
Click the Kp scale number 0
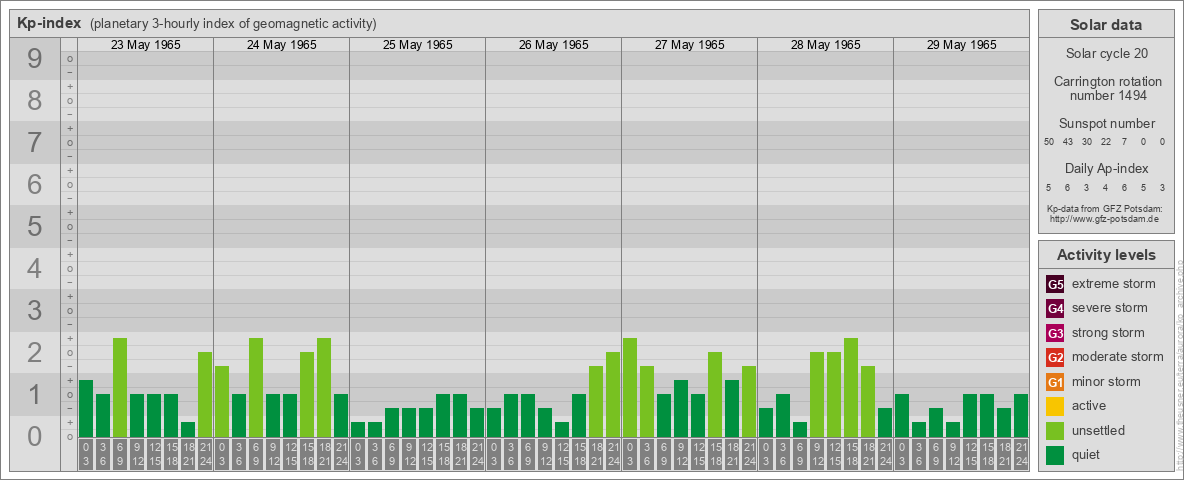pos(35,436)
